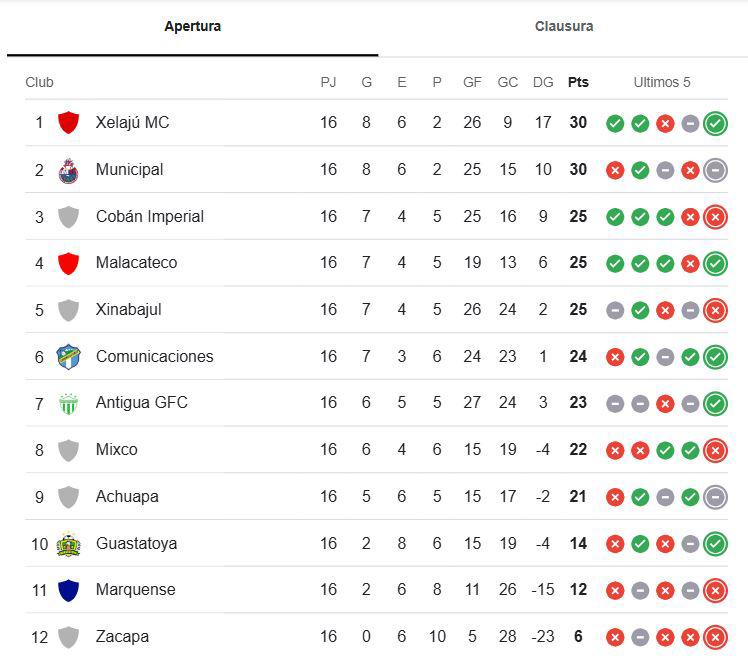
Task: Click the Achuapa team name
Action: pos(127,497)
